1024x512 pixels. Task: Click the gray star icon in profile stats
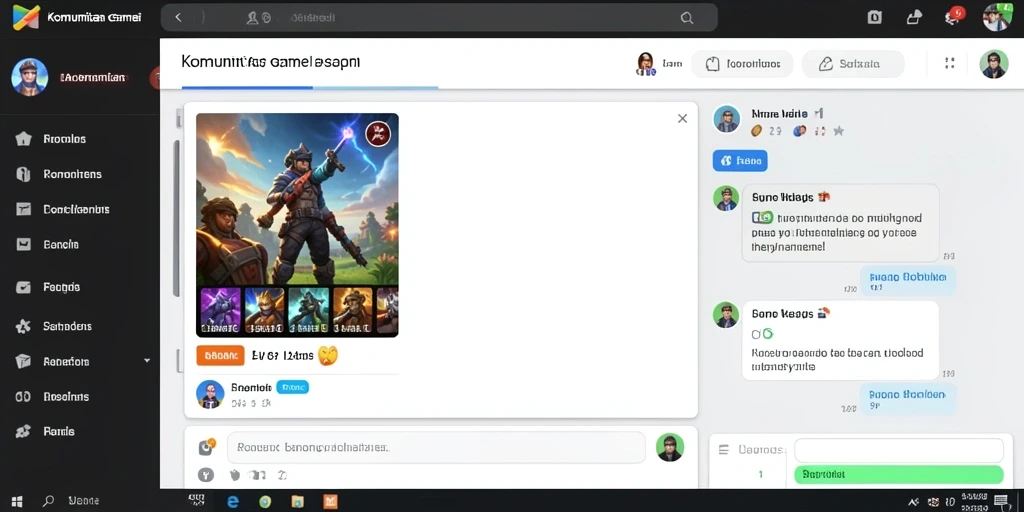click(x=839, y=131)
